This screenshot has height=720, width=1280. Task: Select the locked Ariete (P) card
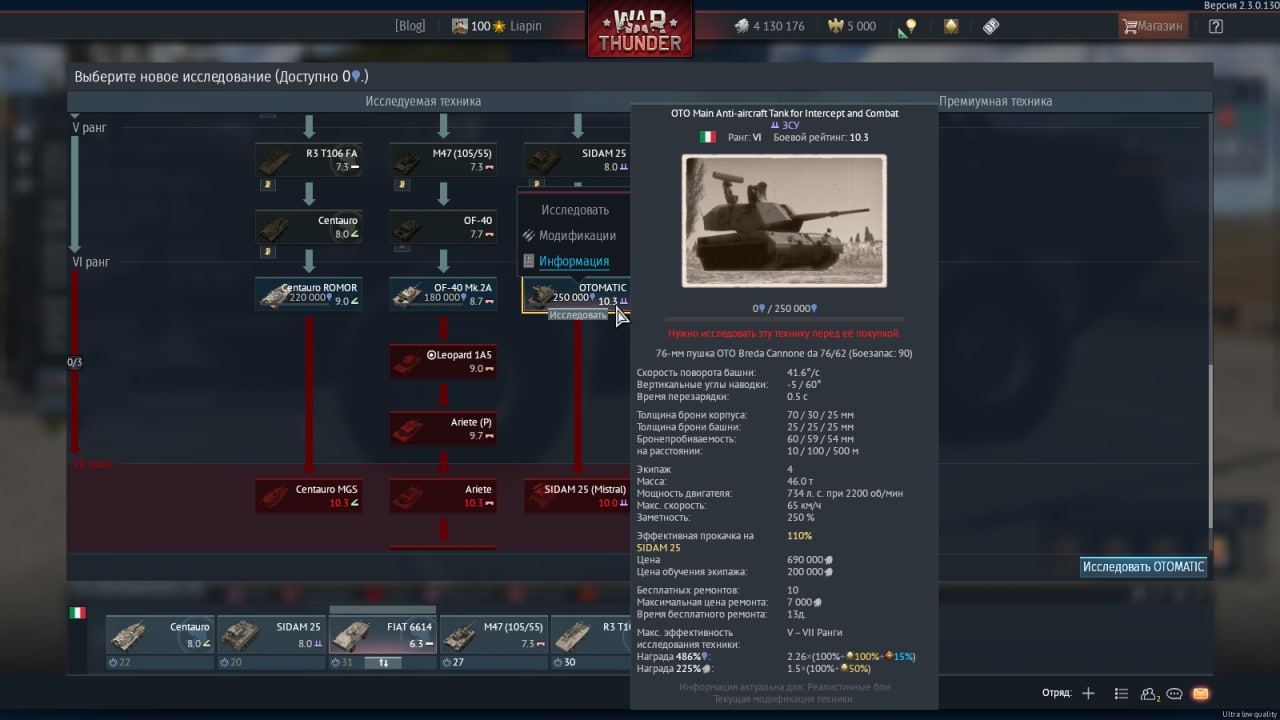point(443,429)
